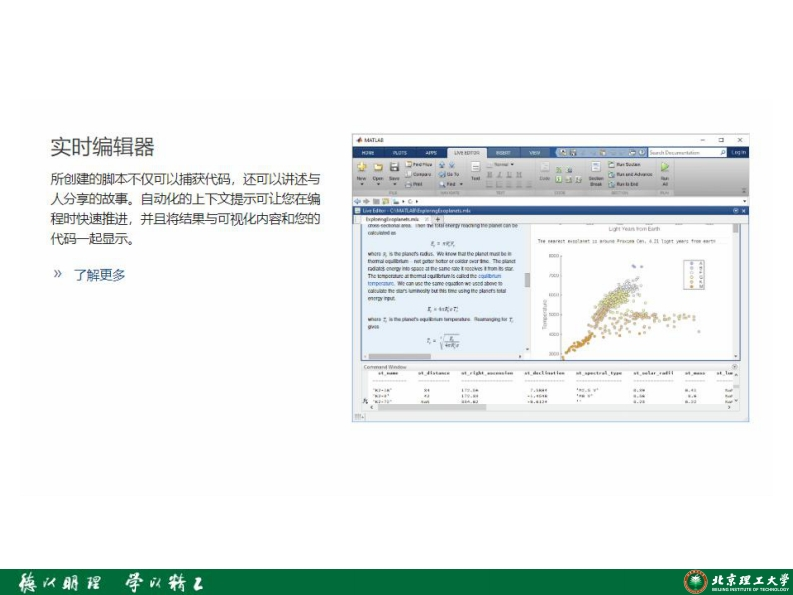Click the Open folder icon

(378, 168)
